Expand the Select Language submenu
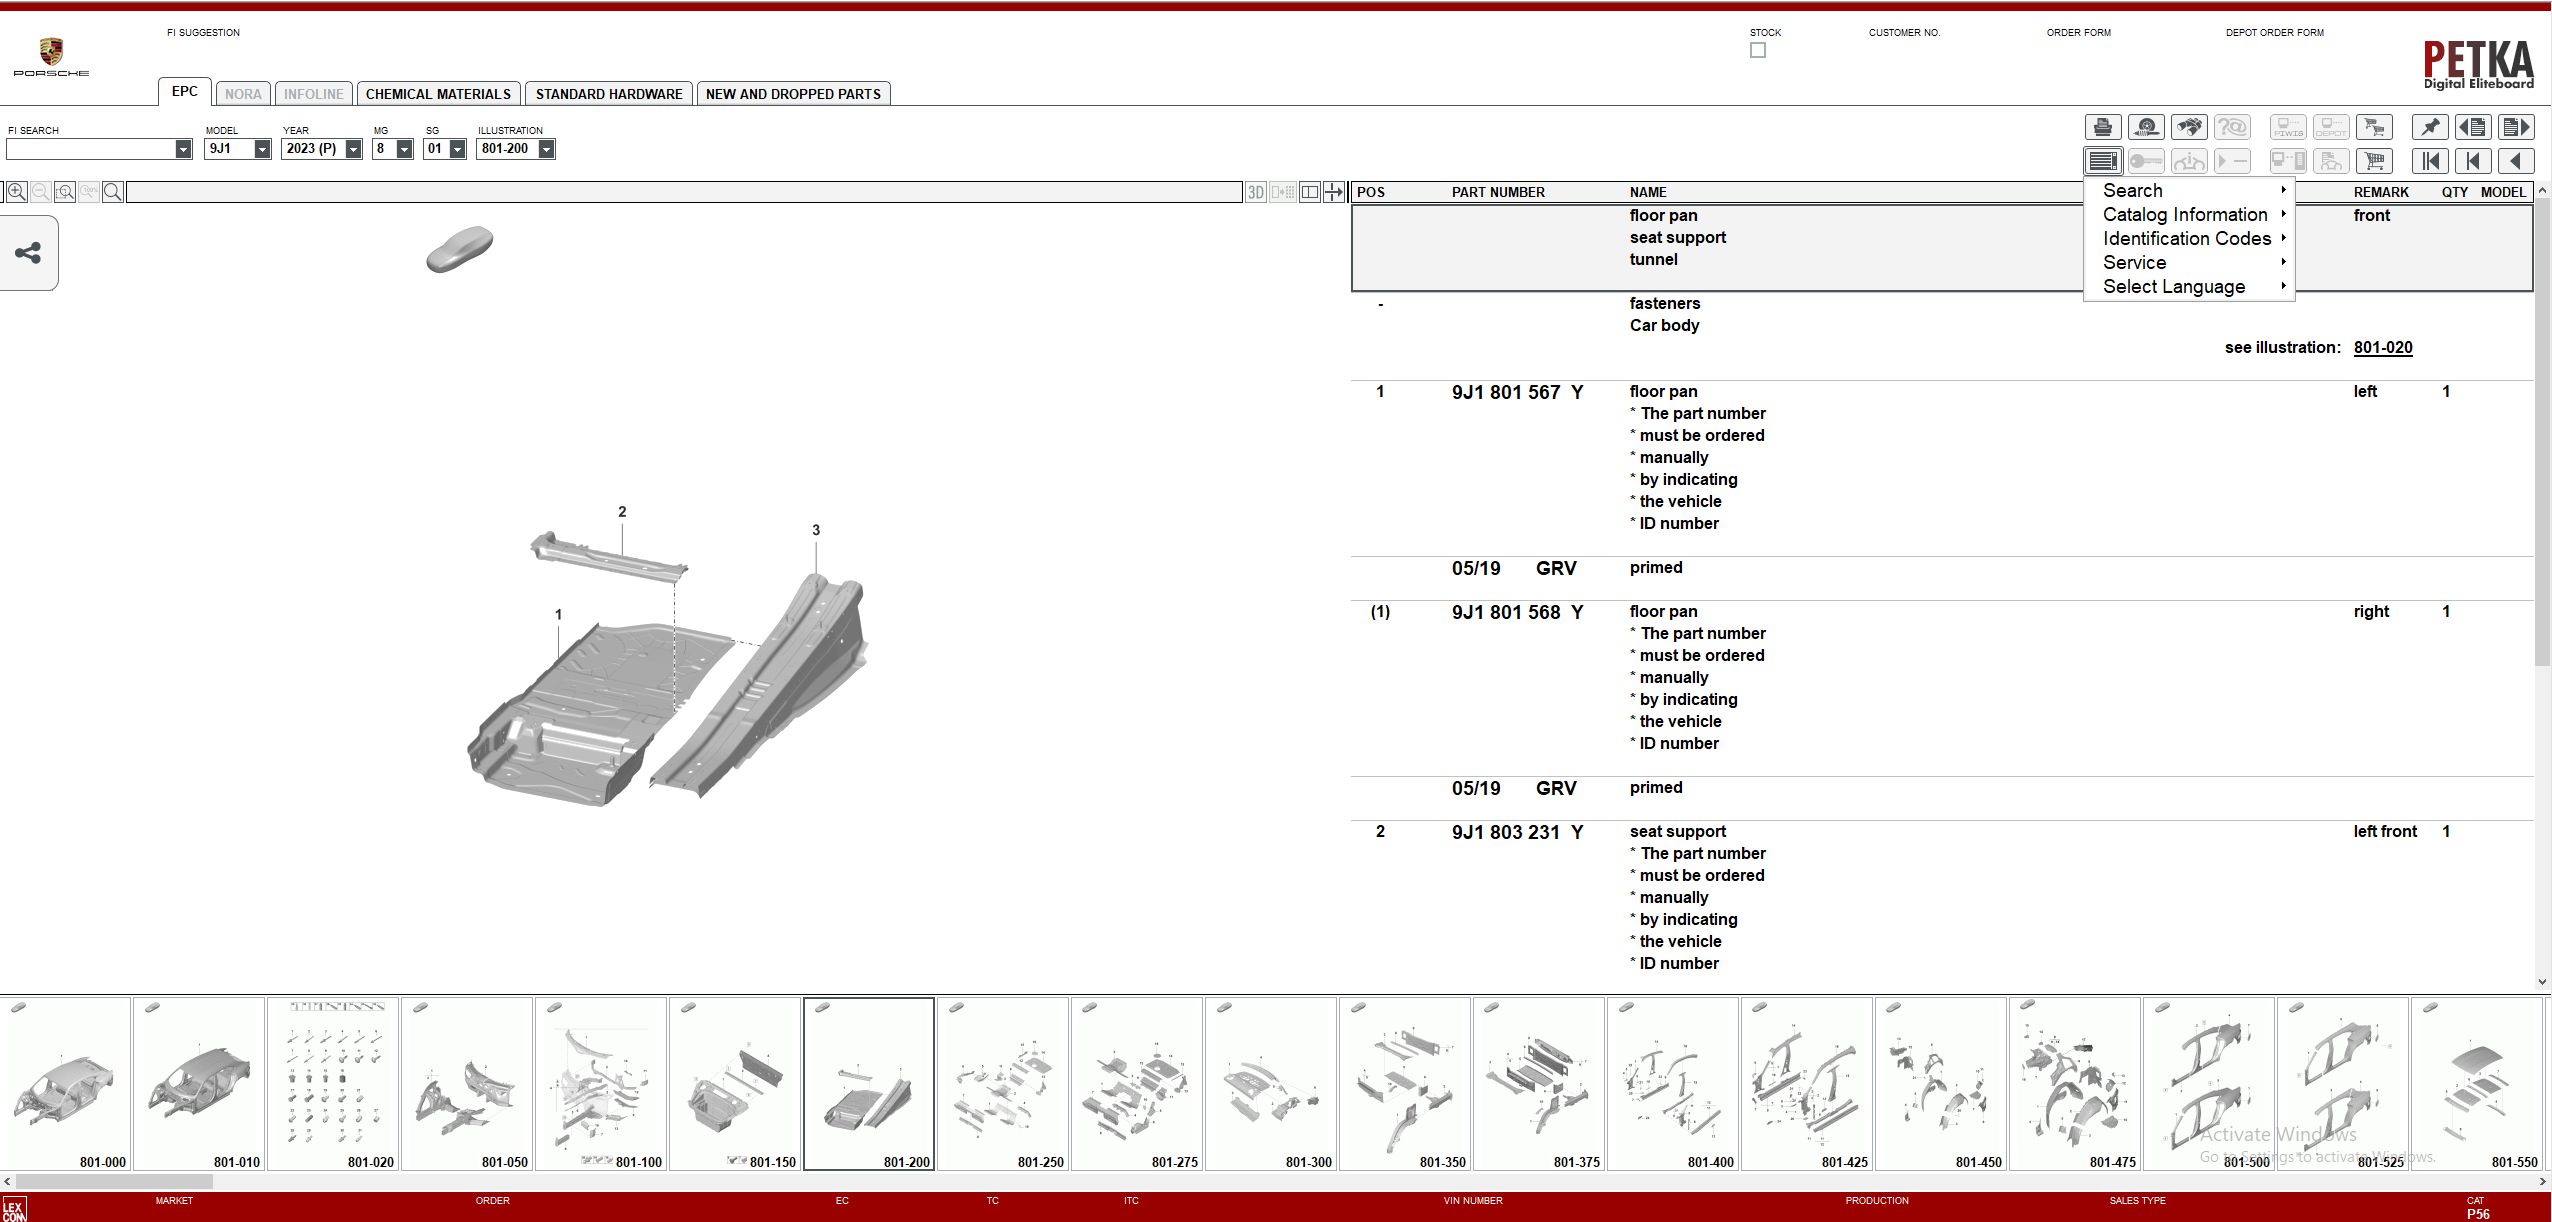This screenshot has height=1222, width=2552. [x=2189, y=286]
